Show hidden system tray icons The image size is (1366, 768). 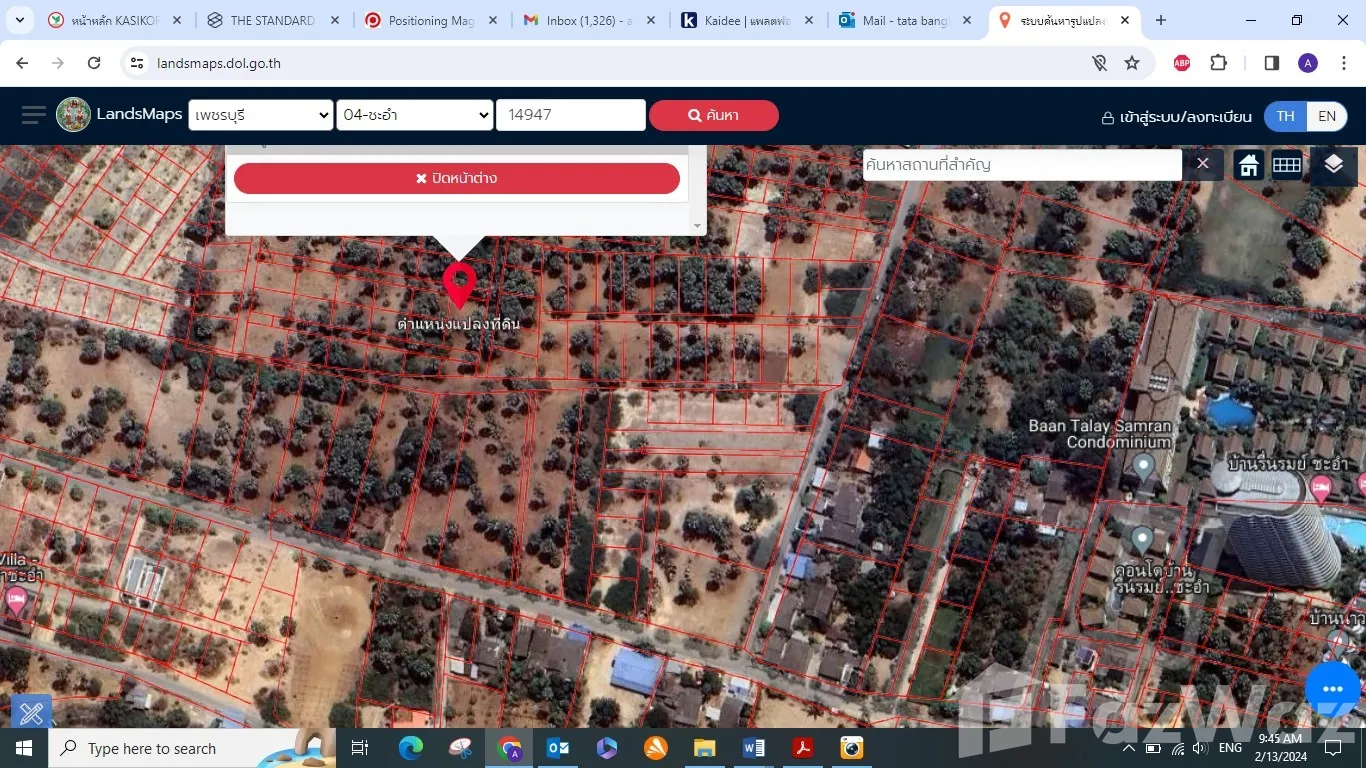tap(1129, 748)
